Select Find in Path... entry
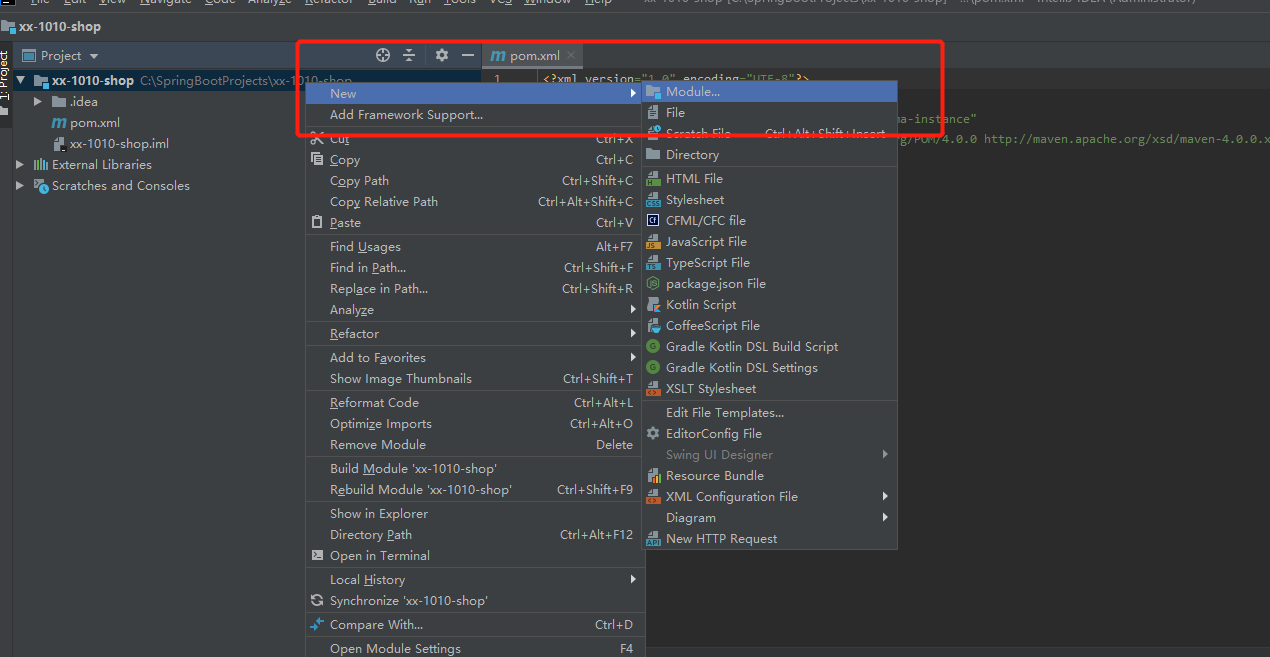The image size is (1270, 657). click(474, 267)
